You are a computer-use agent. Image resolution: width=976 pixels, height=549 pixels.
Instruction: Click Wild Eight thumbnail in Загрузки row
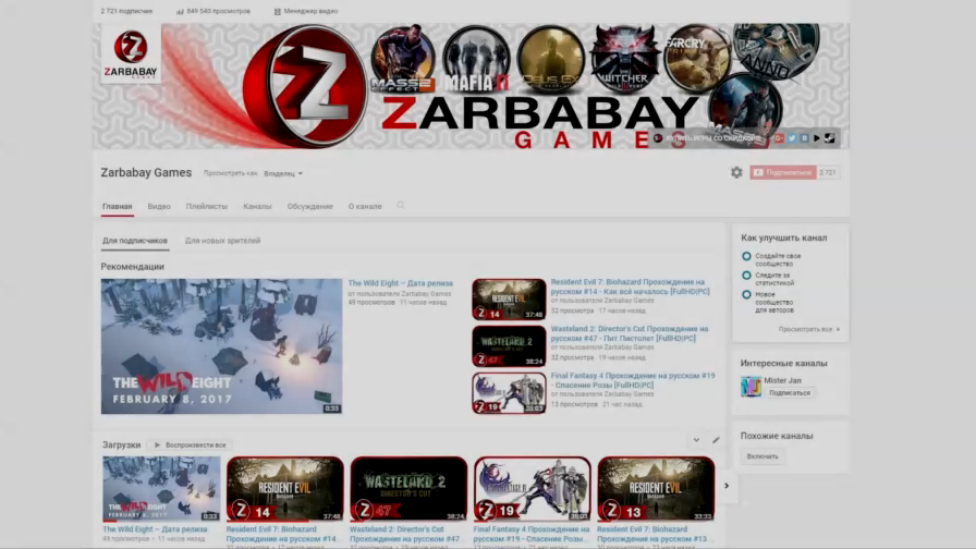click(161, 489)
